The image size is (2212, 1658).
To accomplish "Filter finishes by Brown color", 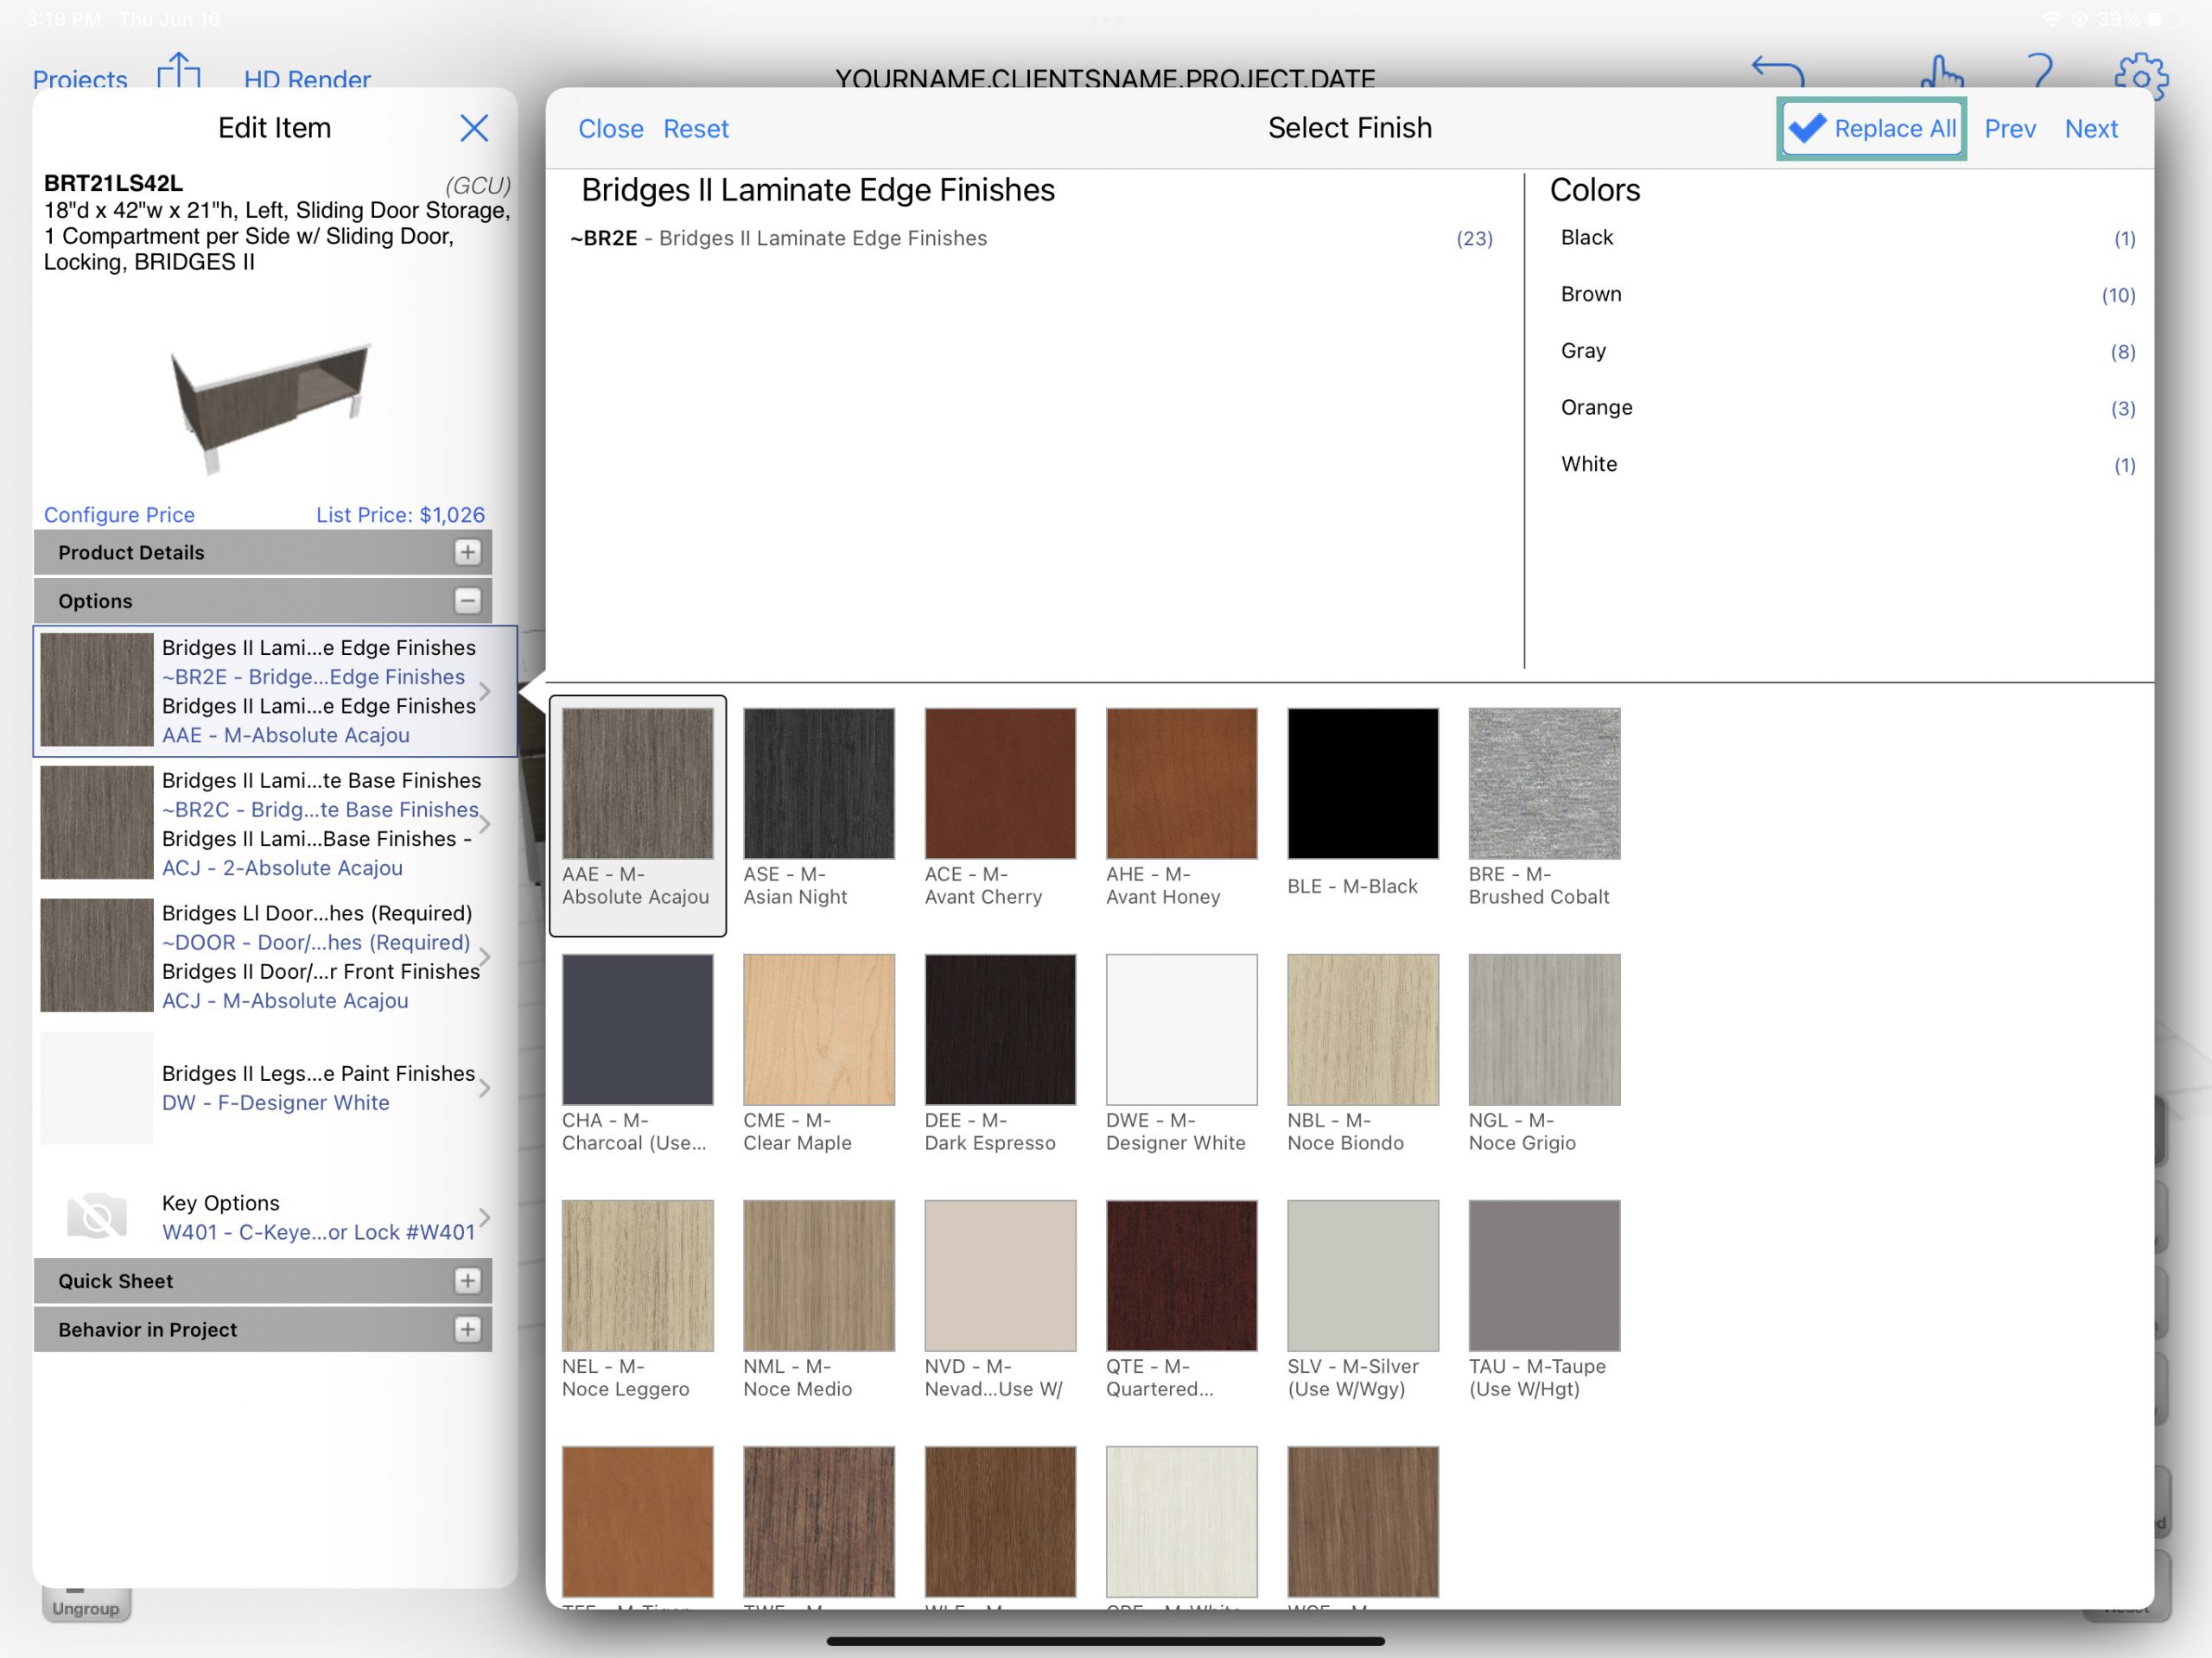I will click(1847, 295).
